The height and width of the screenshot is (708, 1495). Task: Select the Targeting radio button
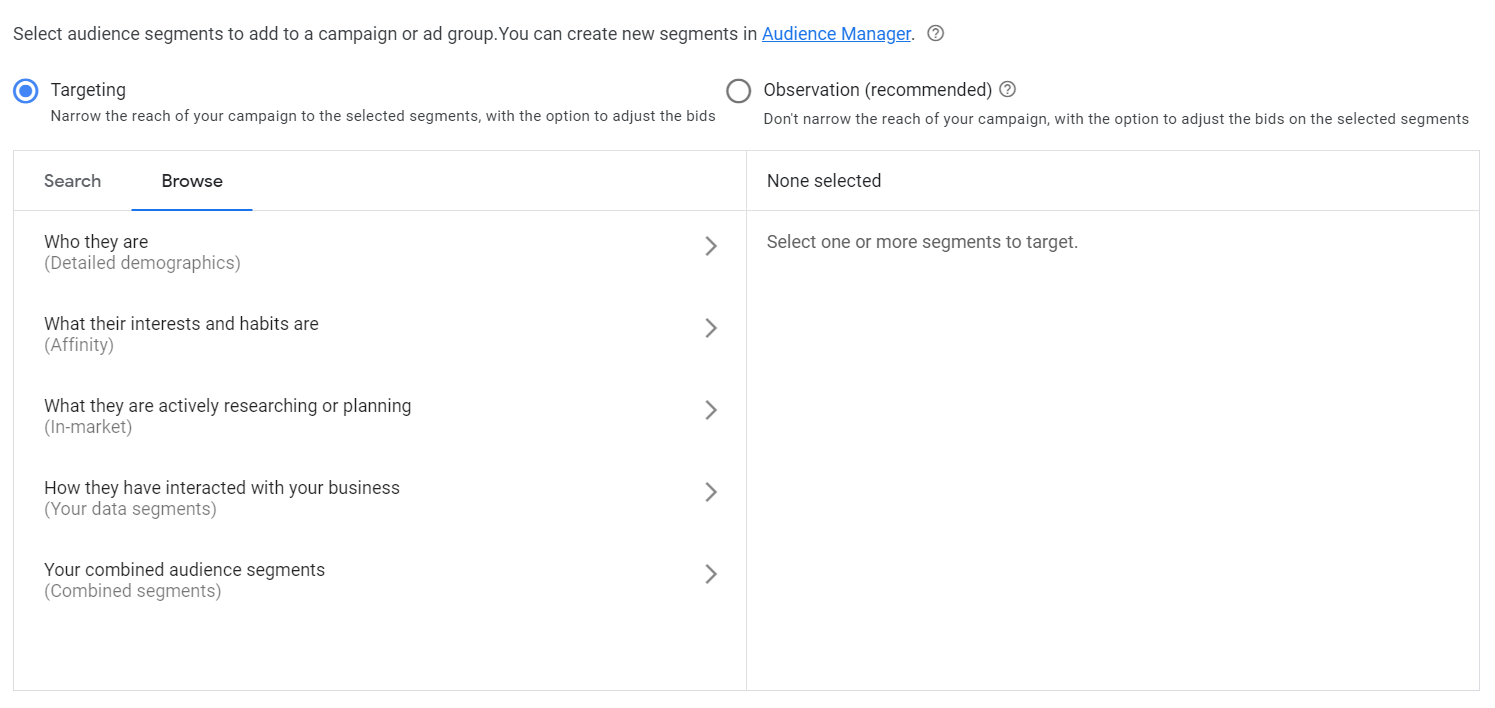tap(26, 91)
